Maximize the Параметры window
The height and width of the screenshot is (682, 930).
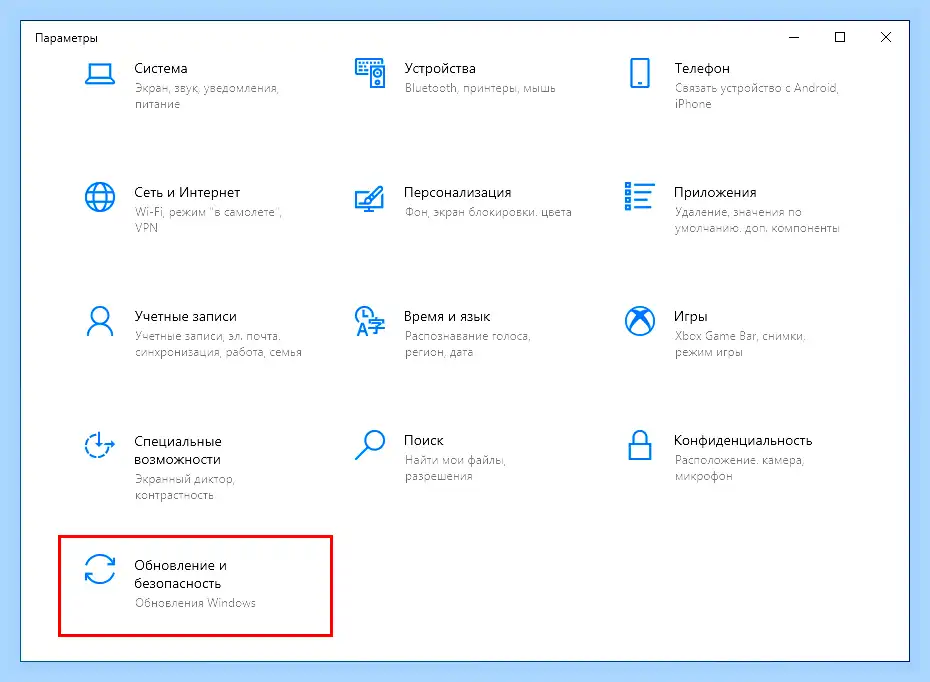point(840,37)
